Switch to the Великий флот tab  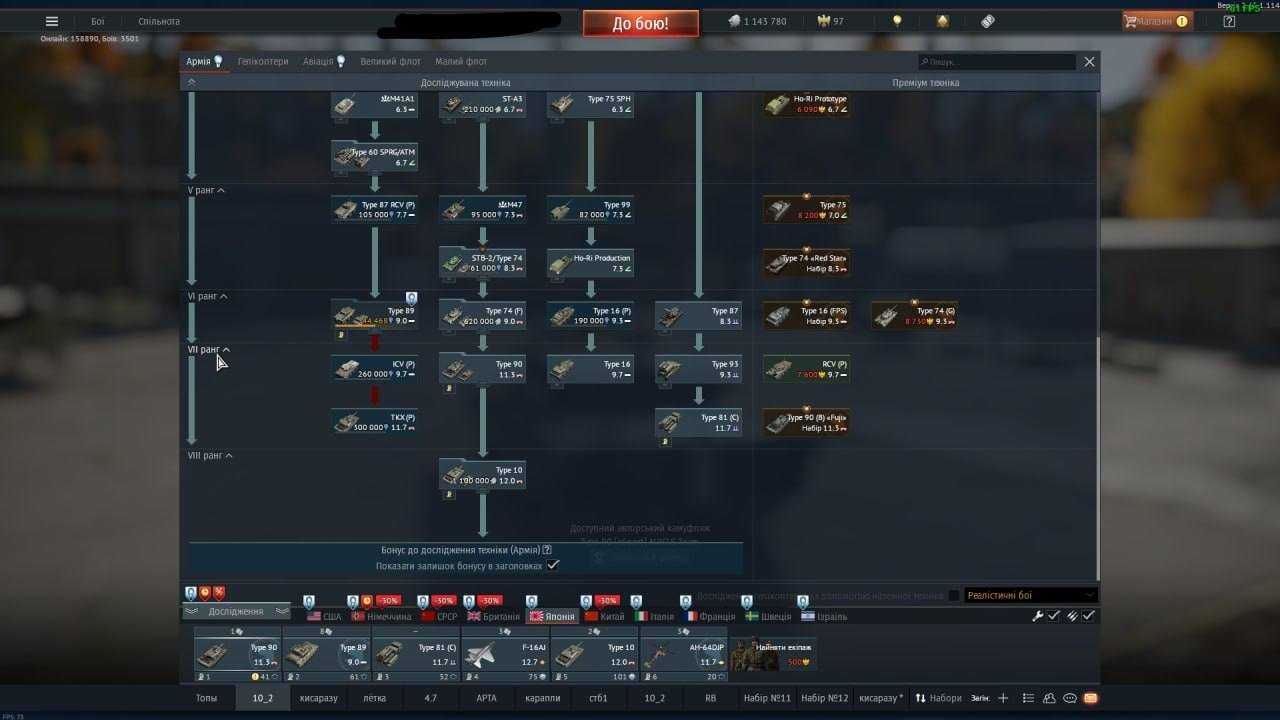point(391,62)
